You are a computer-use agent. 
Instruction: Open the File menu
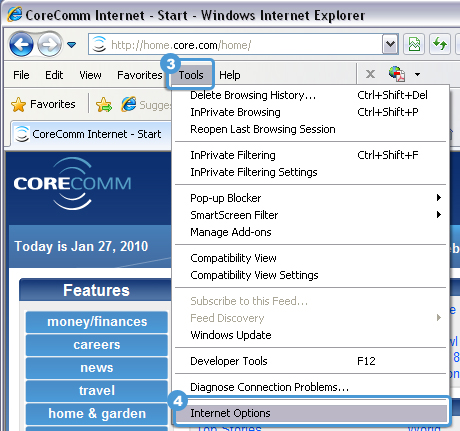(x=21, y=75)
